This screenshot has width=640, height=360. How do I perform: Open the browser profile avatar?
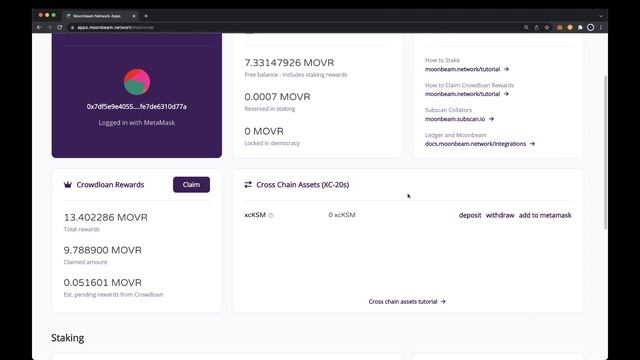click(590, 27)
